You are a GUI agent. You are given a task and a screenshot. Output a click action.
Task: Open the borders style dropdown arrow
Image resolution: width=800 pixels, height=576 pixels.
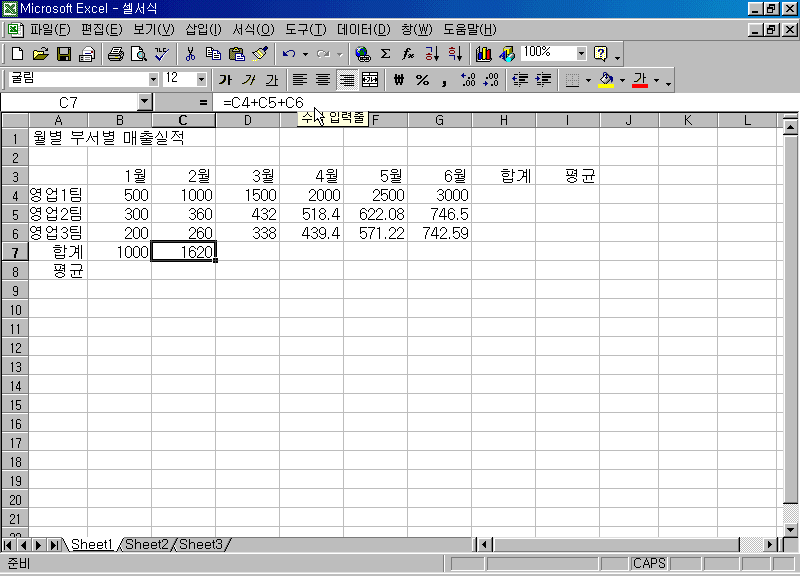[588, 80]
